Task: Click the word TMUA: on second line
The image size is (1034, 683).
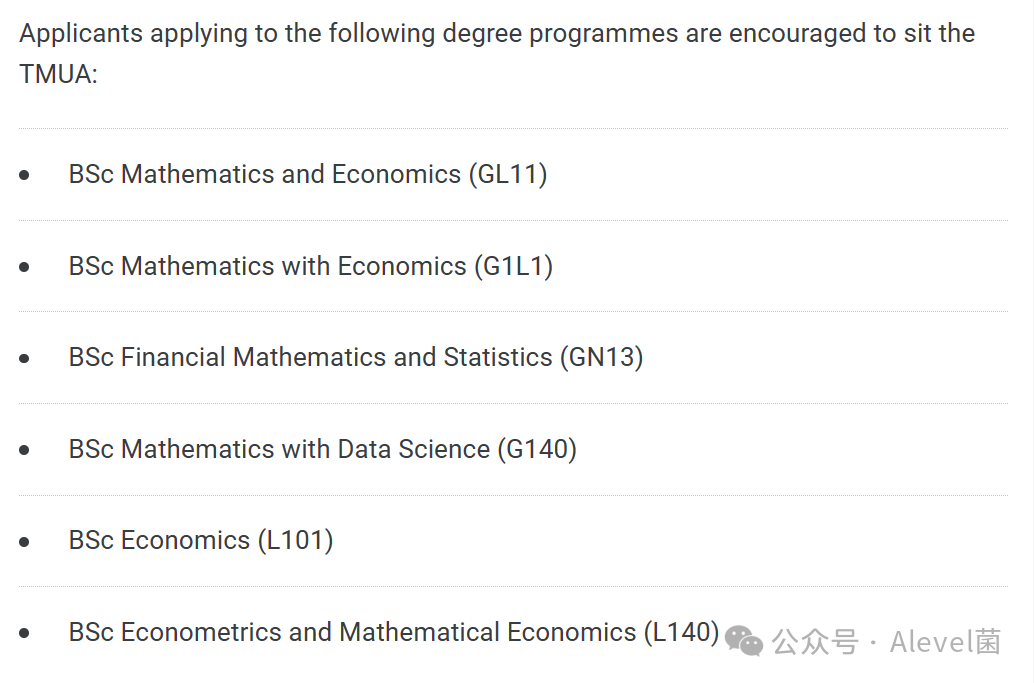Action: [59, 74]
